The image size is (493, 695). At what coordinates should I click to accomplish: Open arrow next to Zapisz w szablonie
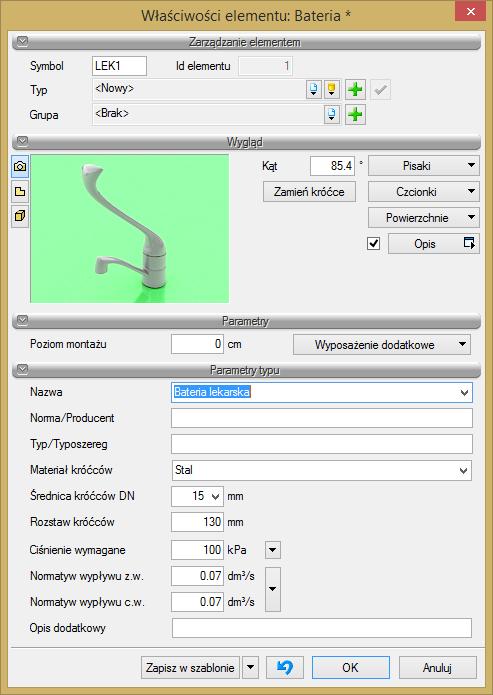coord(250,668)
